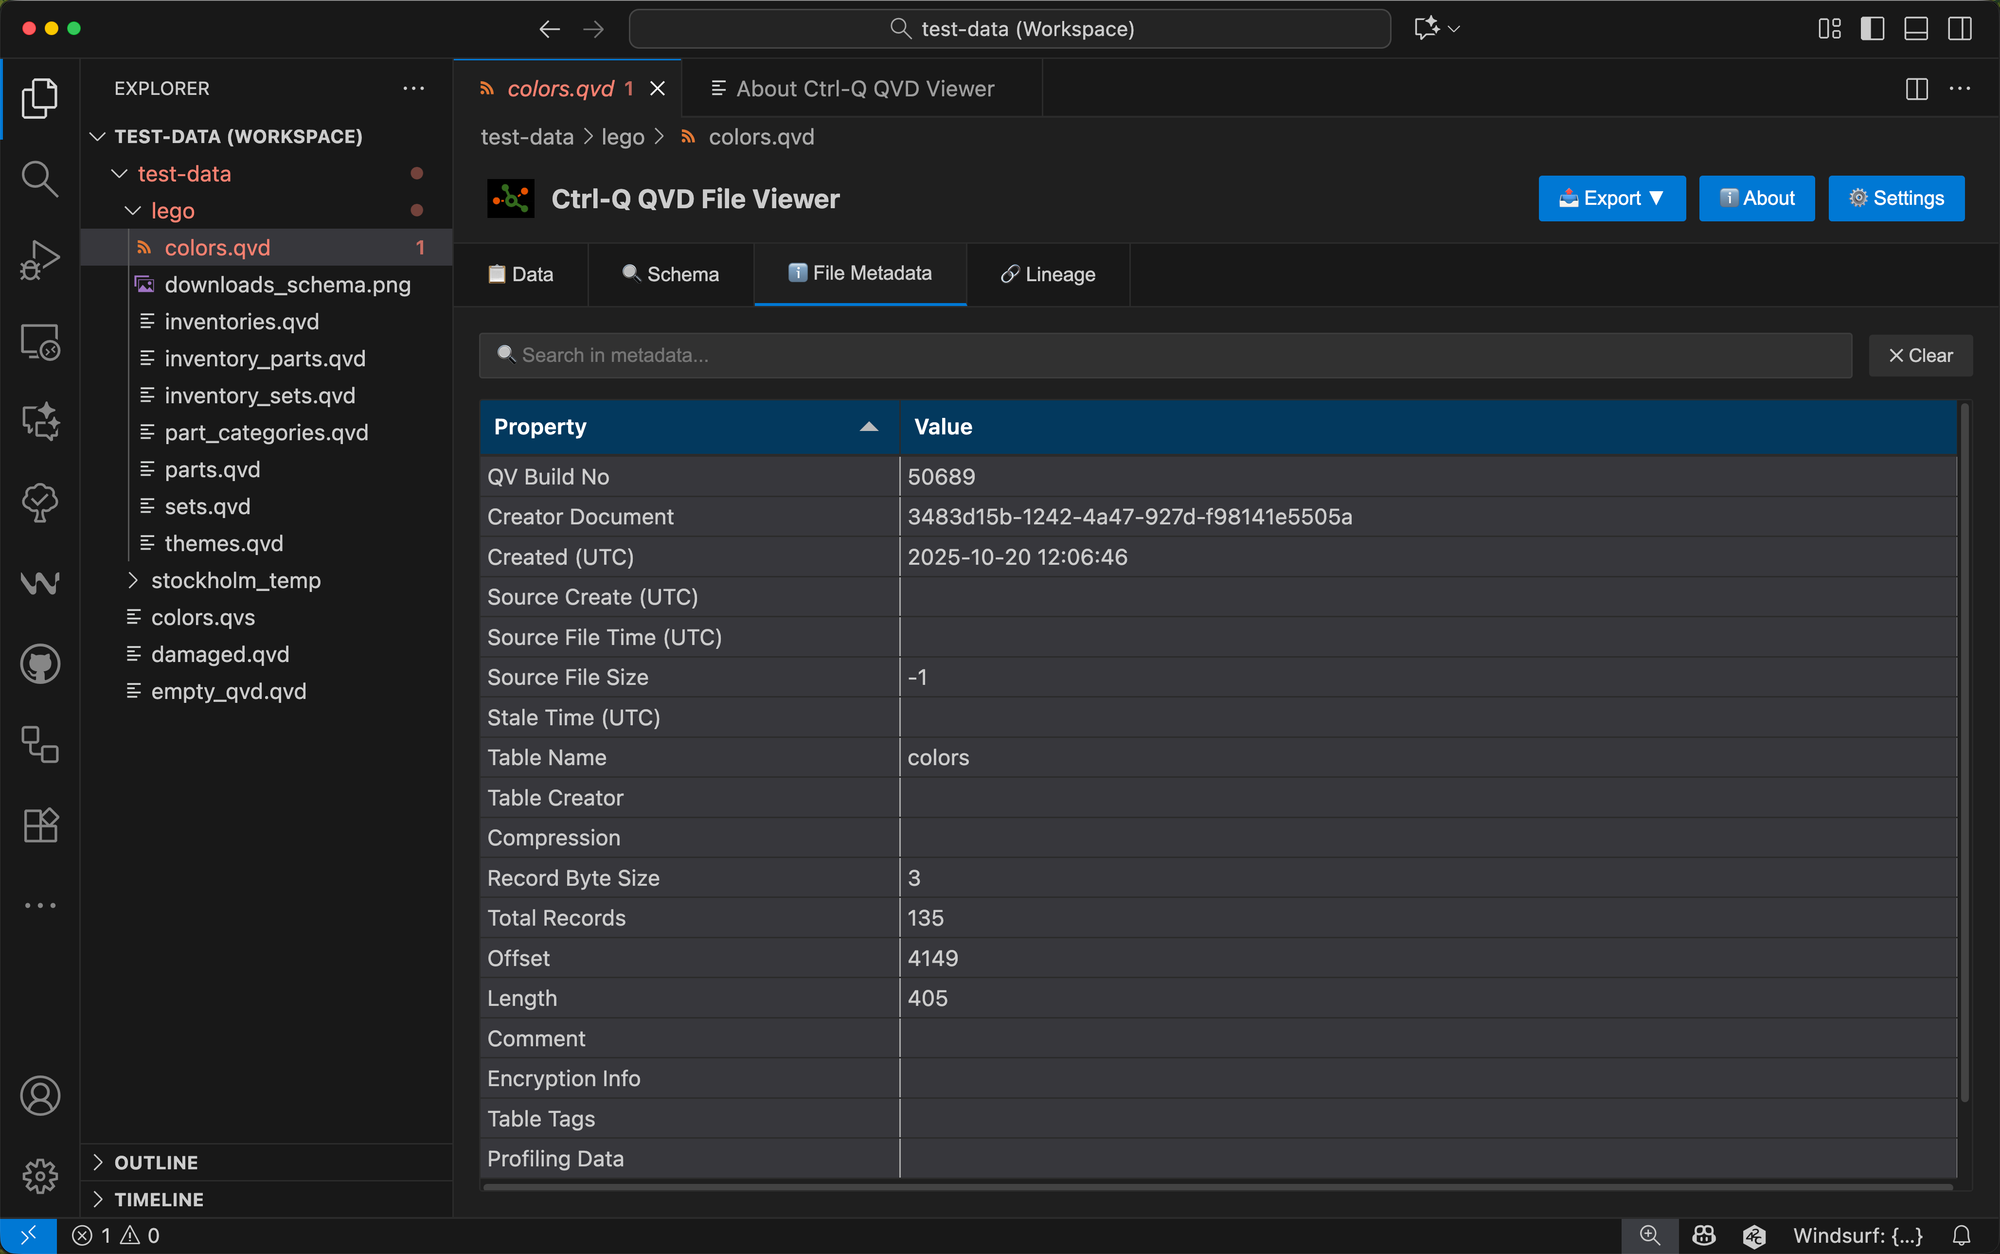This screenshot has height=1254, width=2000.
Task: Open the Export dropdown button
Action: pos(1611,198)
